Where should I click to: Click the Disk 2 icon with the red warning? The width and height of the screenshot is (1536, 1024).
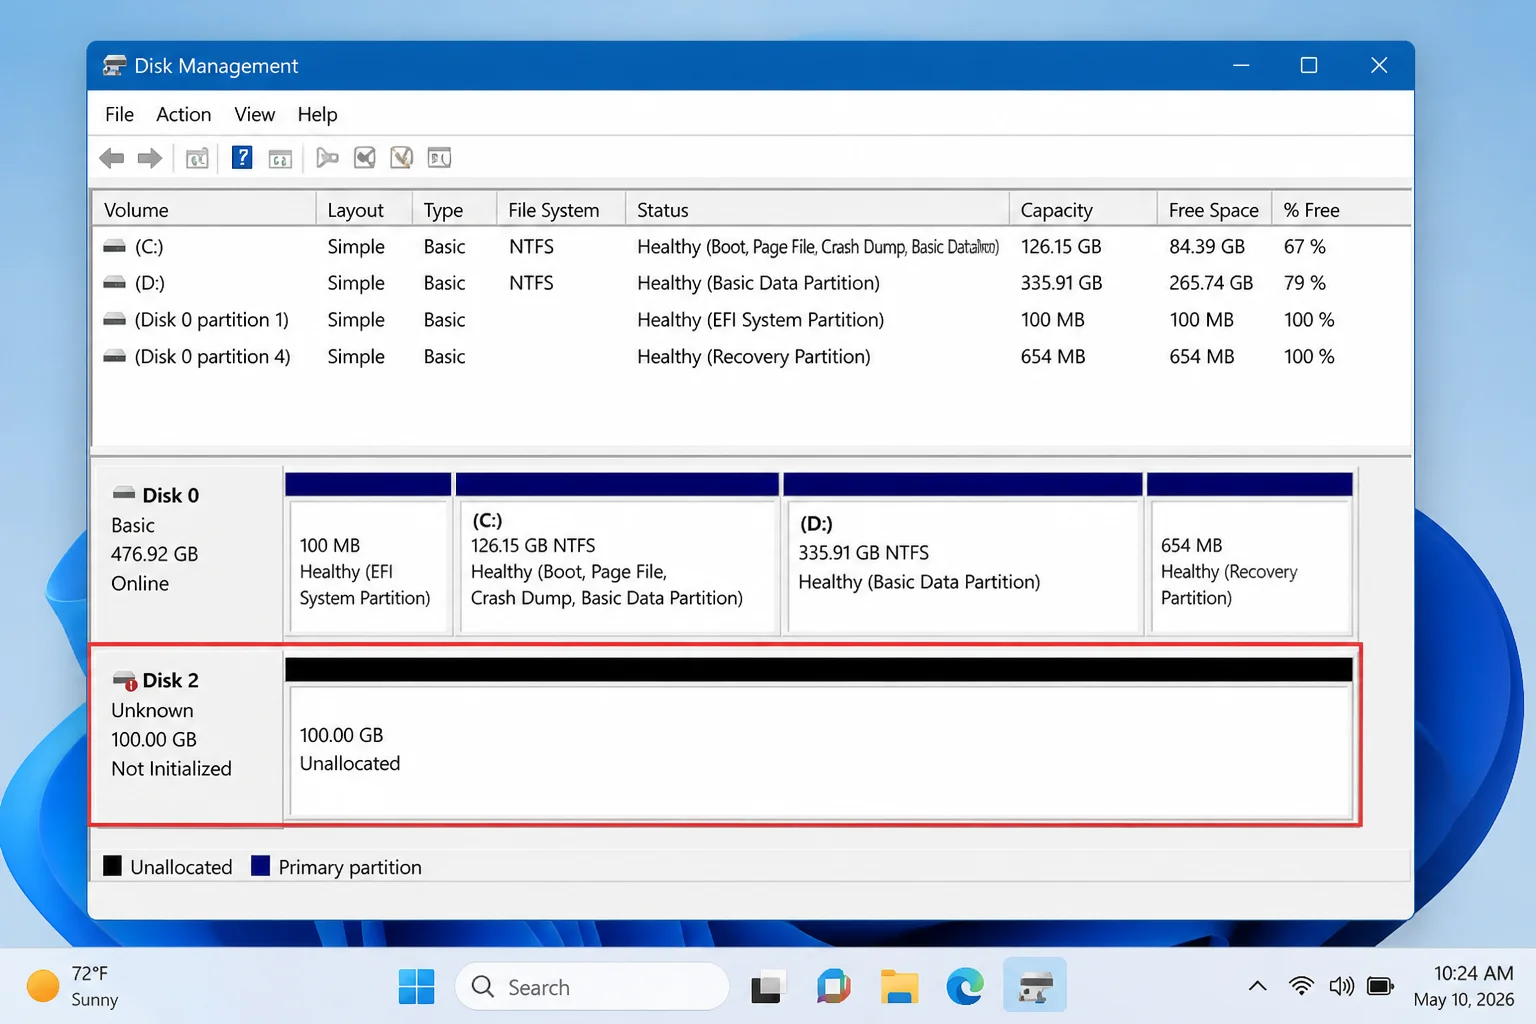[125, 681]
